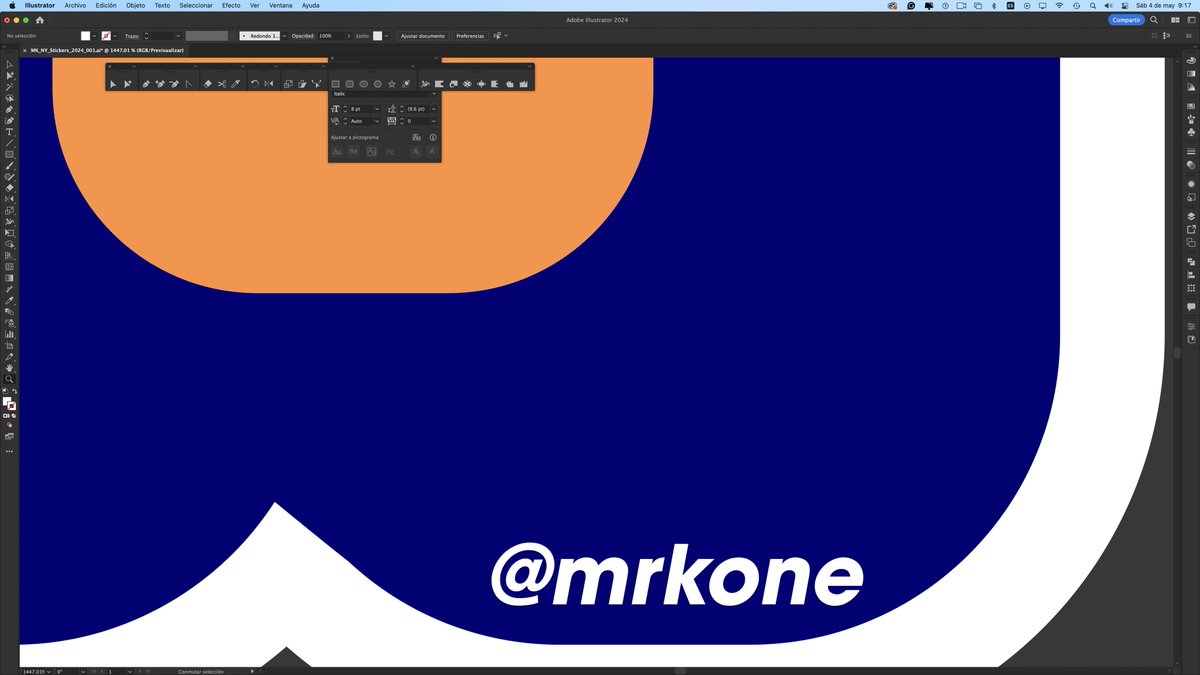
Task: Expand the Opacidad value arrow
Action: (349, 36)
